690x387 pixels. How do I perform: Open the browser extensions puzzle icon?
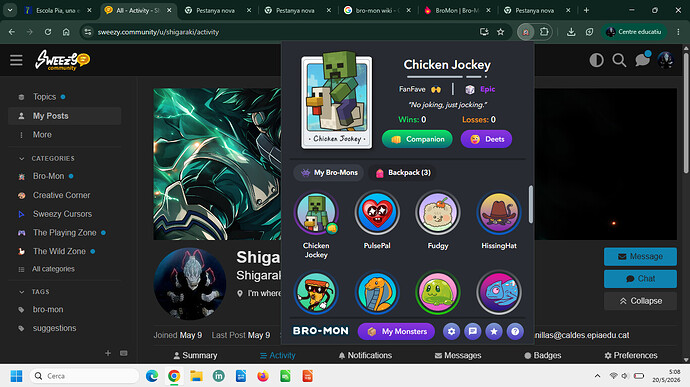coord(544,32)
